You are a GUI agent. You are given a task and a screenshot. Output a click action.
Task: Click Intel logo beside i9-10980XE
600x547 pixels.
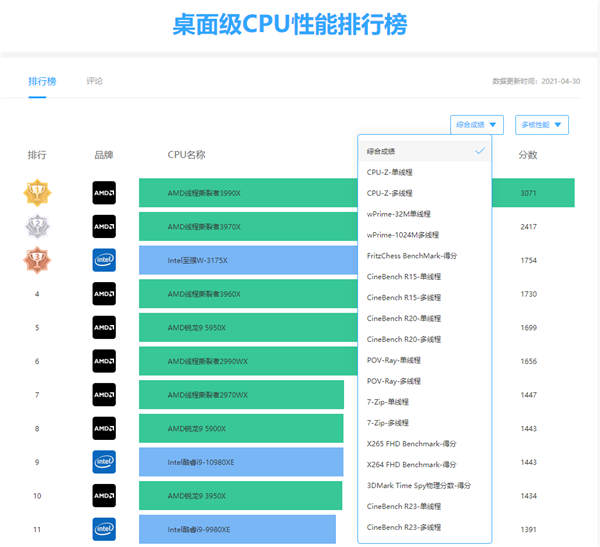pos(104,462)
